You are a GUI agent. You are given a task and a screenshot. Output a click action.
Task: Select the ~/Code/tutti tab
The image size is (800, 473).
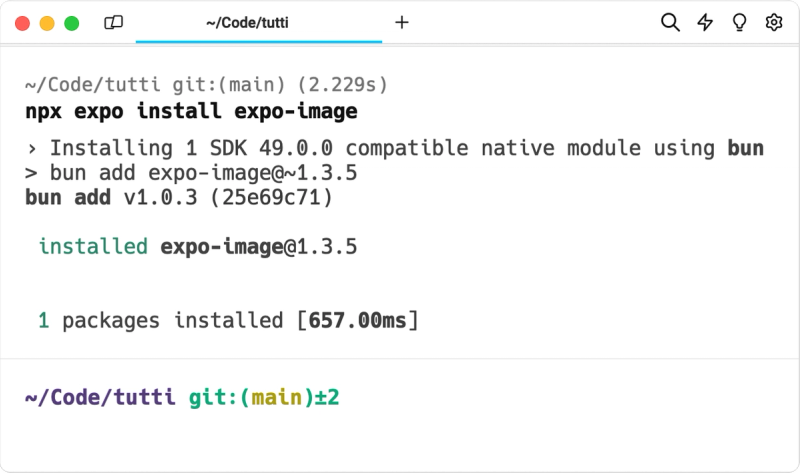[259, 23]
